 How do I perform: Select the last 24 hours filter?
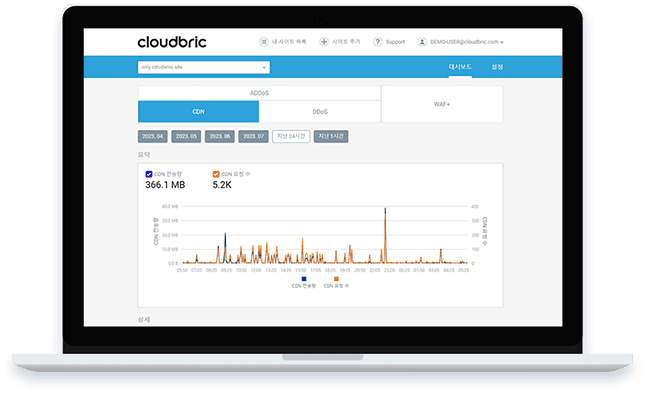(291, 136)
